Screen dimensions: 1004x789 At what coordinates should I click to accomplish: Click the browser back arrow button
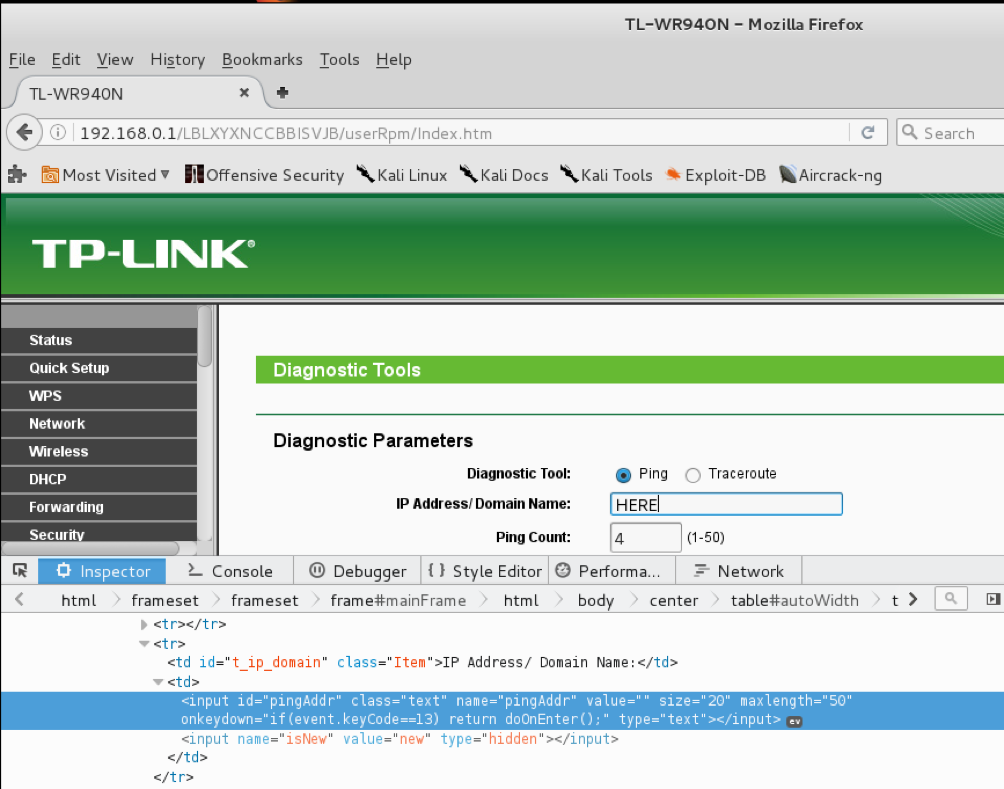point(24,133)
